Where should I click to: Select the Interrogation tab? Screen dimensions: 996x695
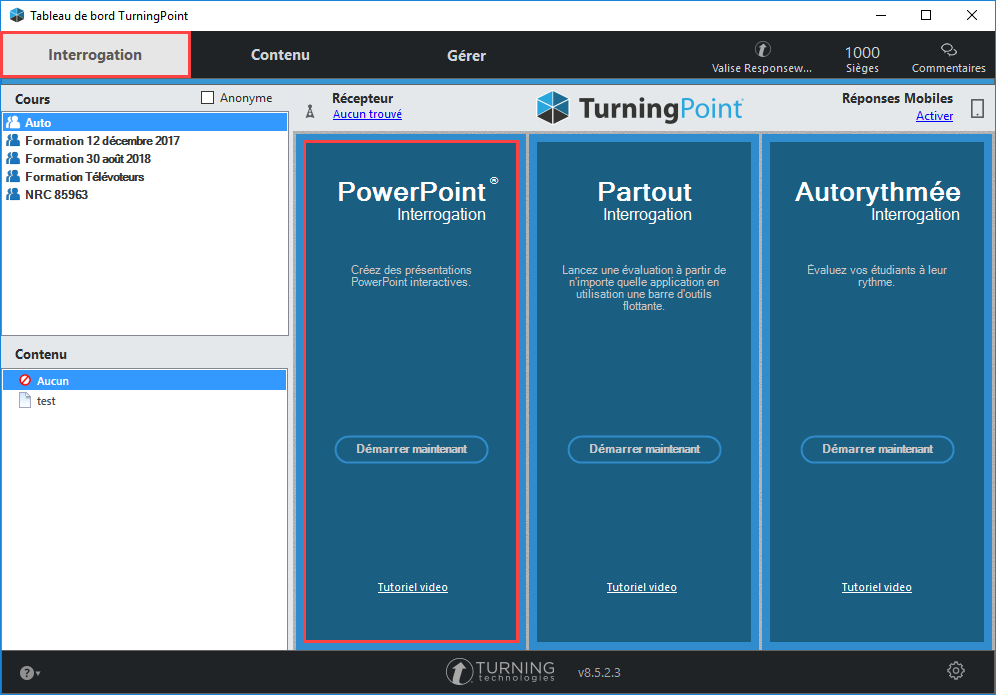click(x=95, y=55)
